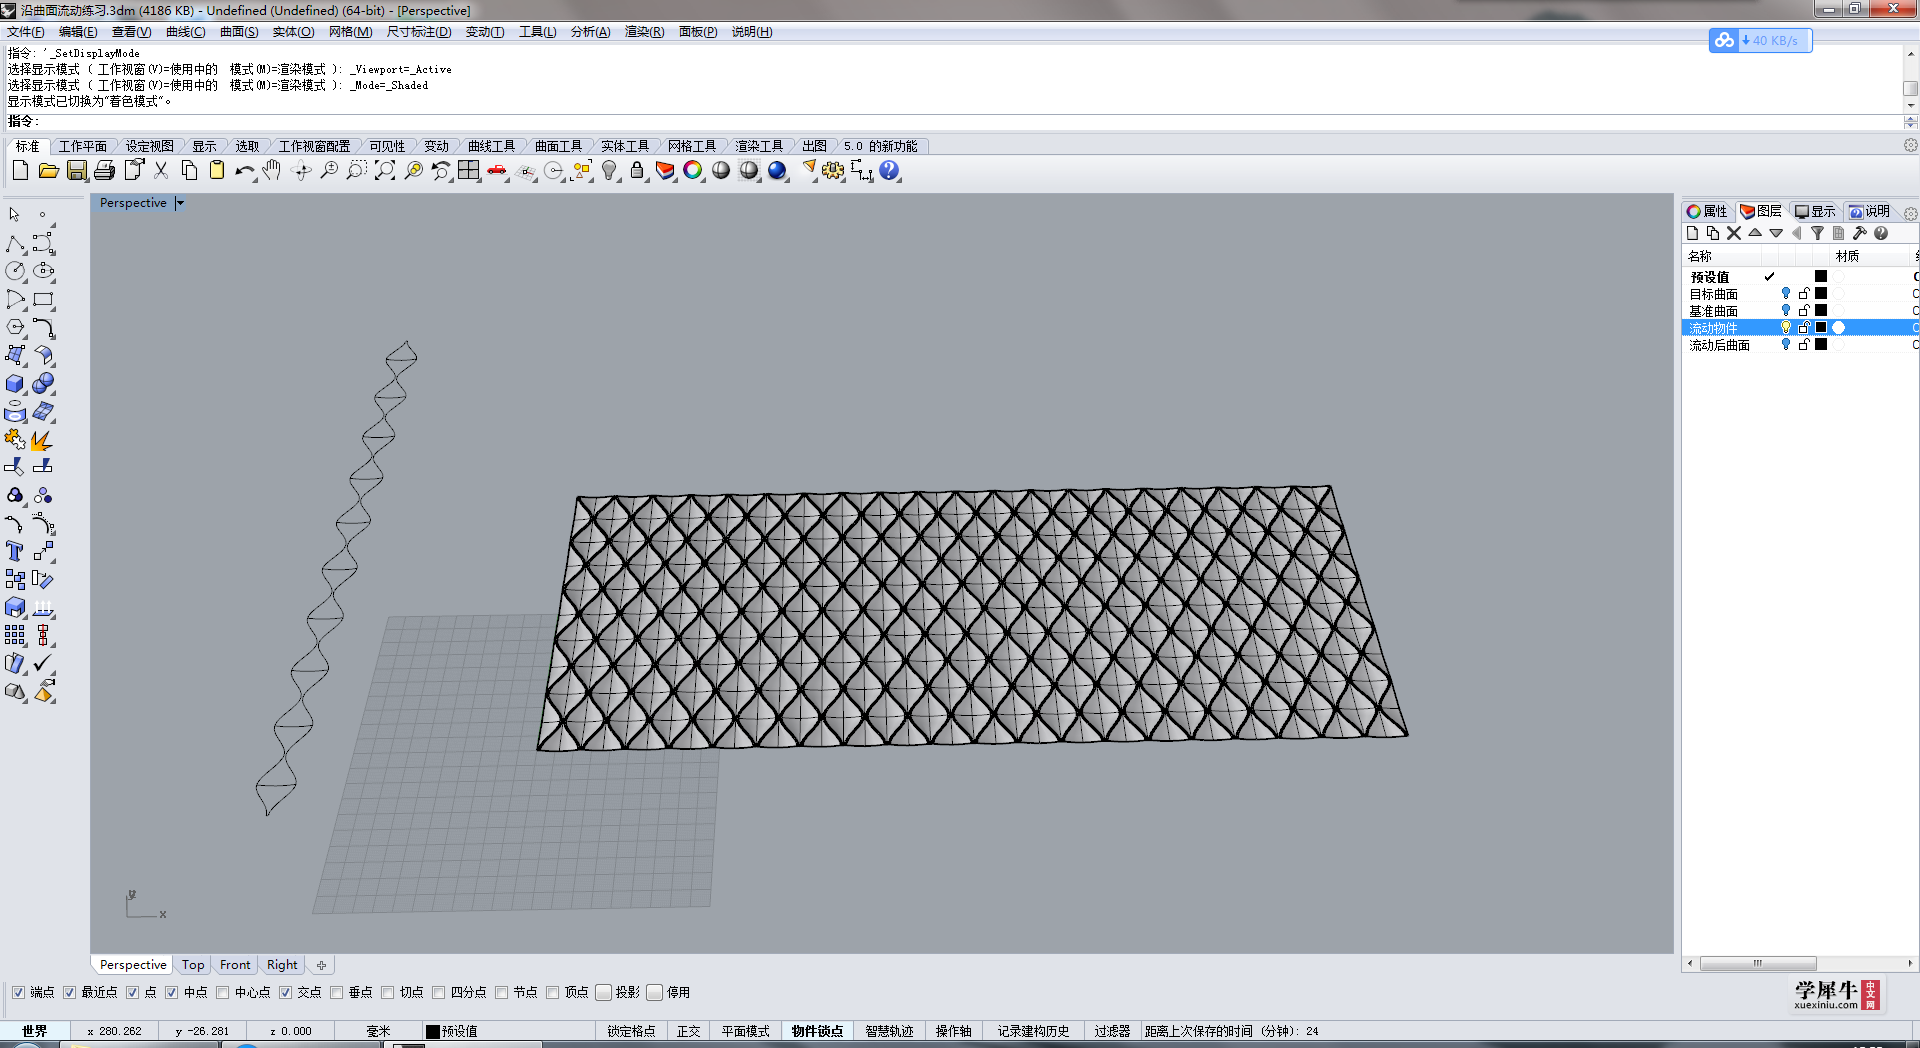Screen dimensions: 1920x1048
Task: Click the Zoom Extents icon
Action: pos(385,171)
